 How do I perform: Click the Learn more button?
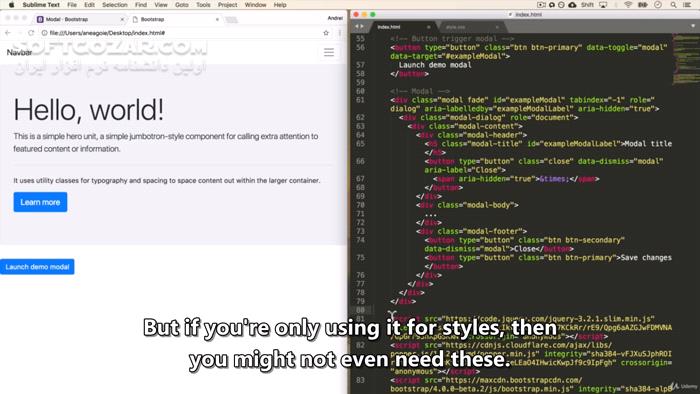pyautogui.click(x=40, y=202)
